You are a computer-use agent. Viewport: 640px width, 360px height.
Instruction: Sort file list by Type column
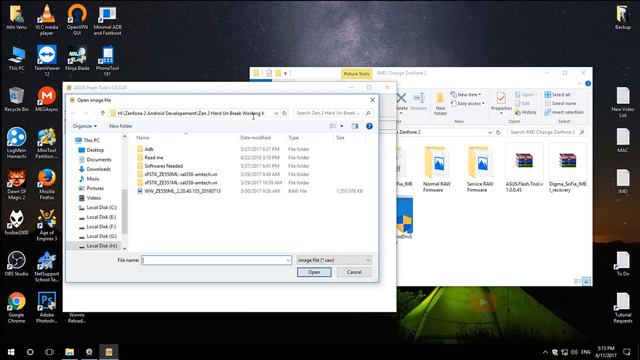pos(293,138)
